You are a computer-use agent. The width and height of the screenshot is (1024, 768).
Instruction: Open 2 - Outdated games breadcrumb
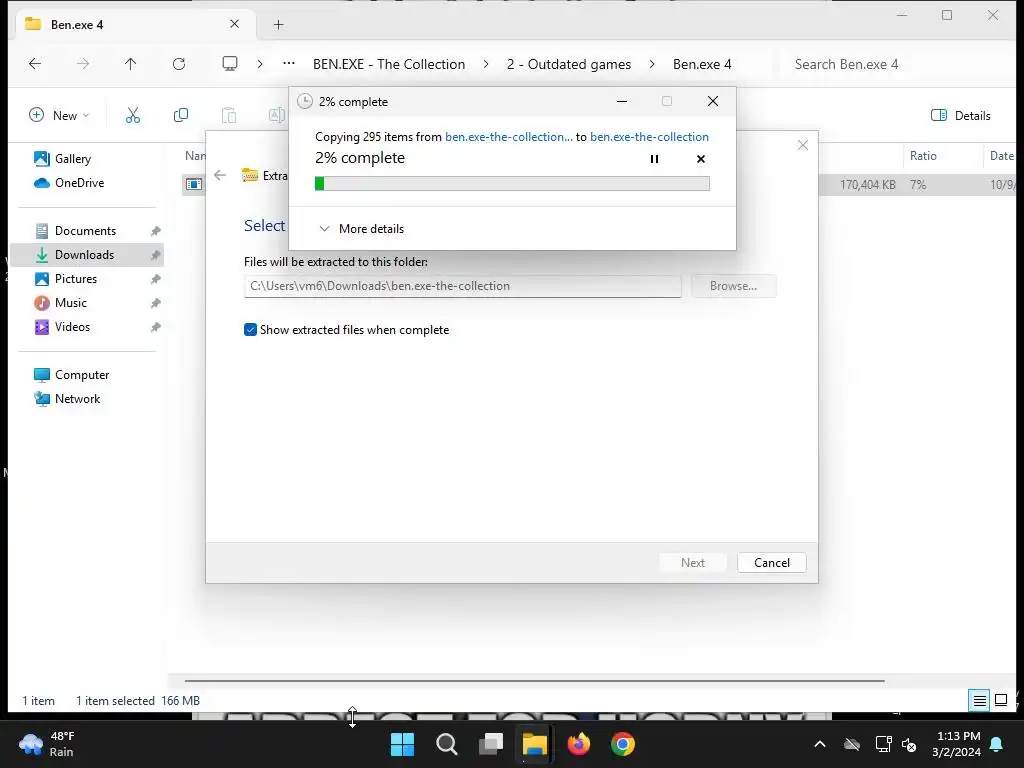click(x=569, y=64)
